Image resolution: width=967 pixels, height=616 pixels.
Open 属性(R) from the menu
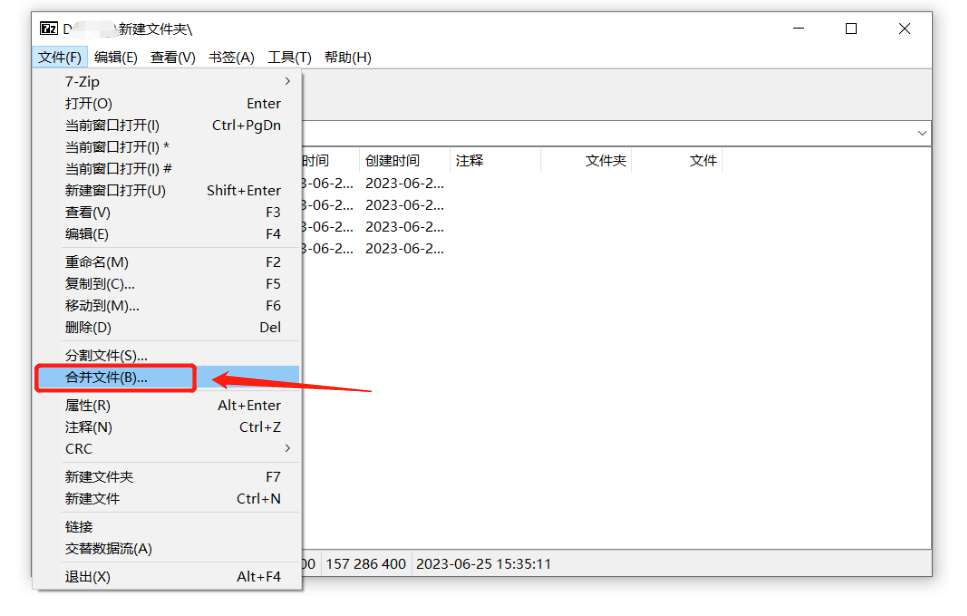[x=168, y=405]
